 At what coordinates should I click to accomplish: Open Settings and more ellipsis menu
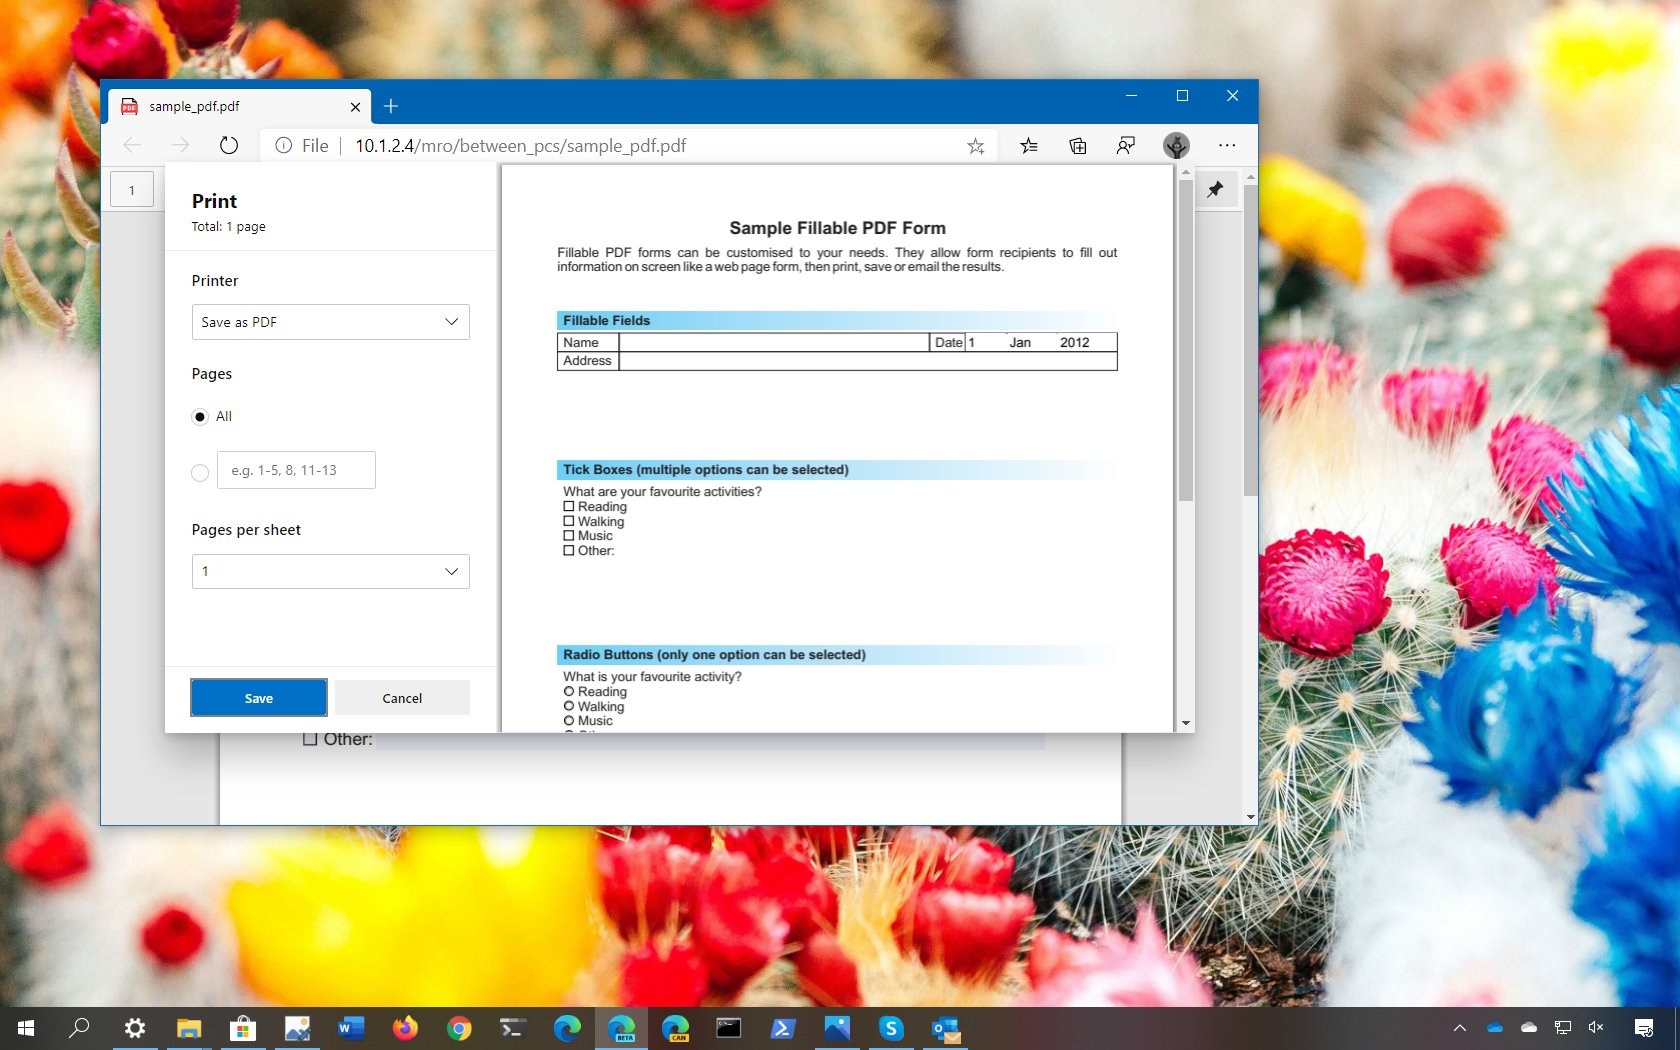1227,146
